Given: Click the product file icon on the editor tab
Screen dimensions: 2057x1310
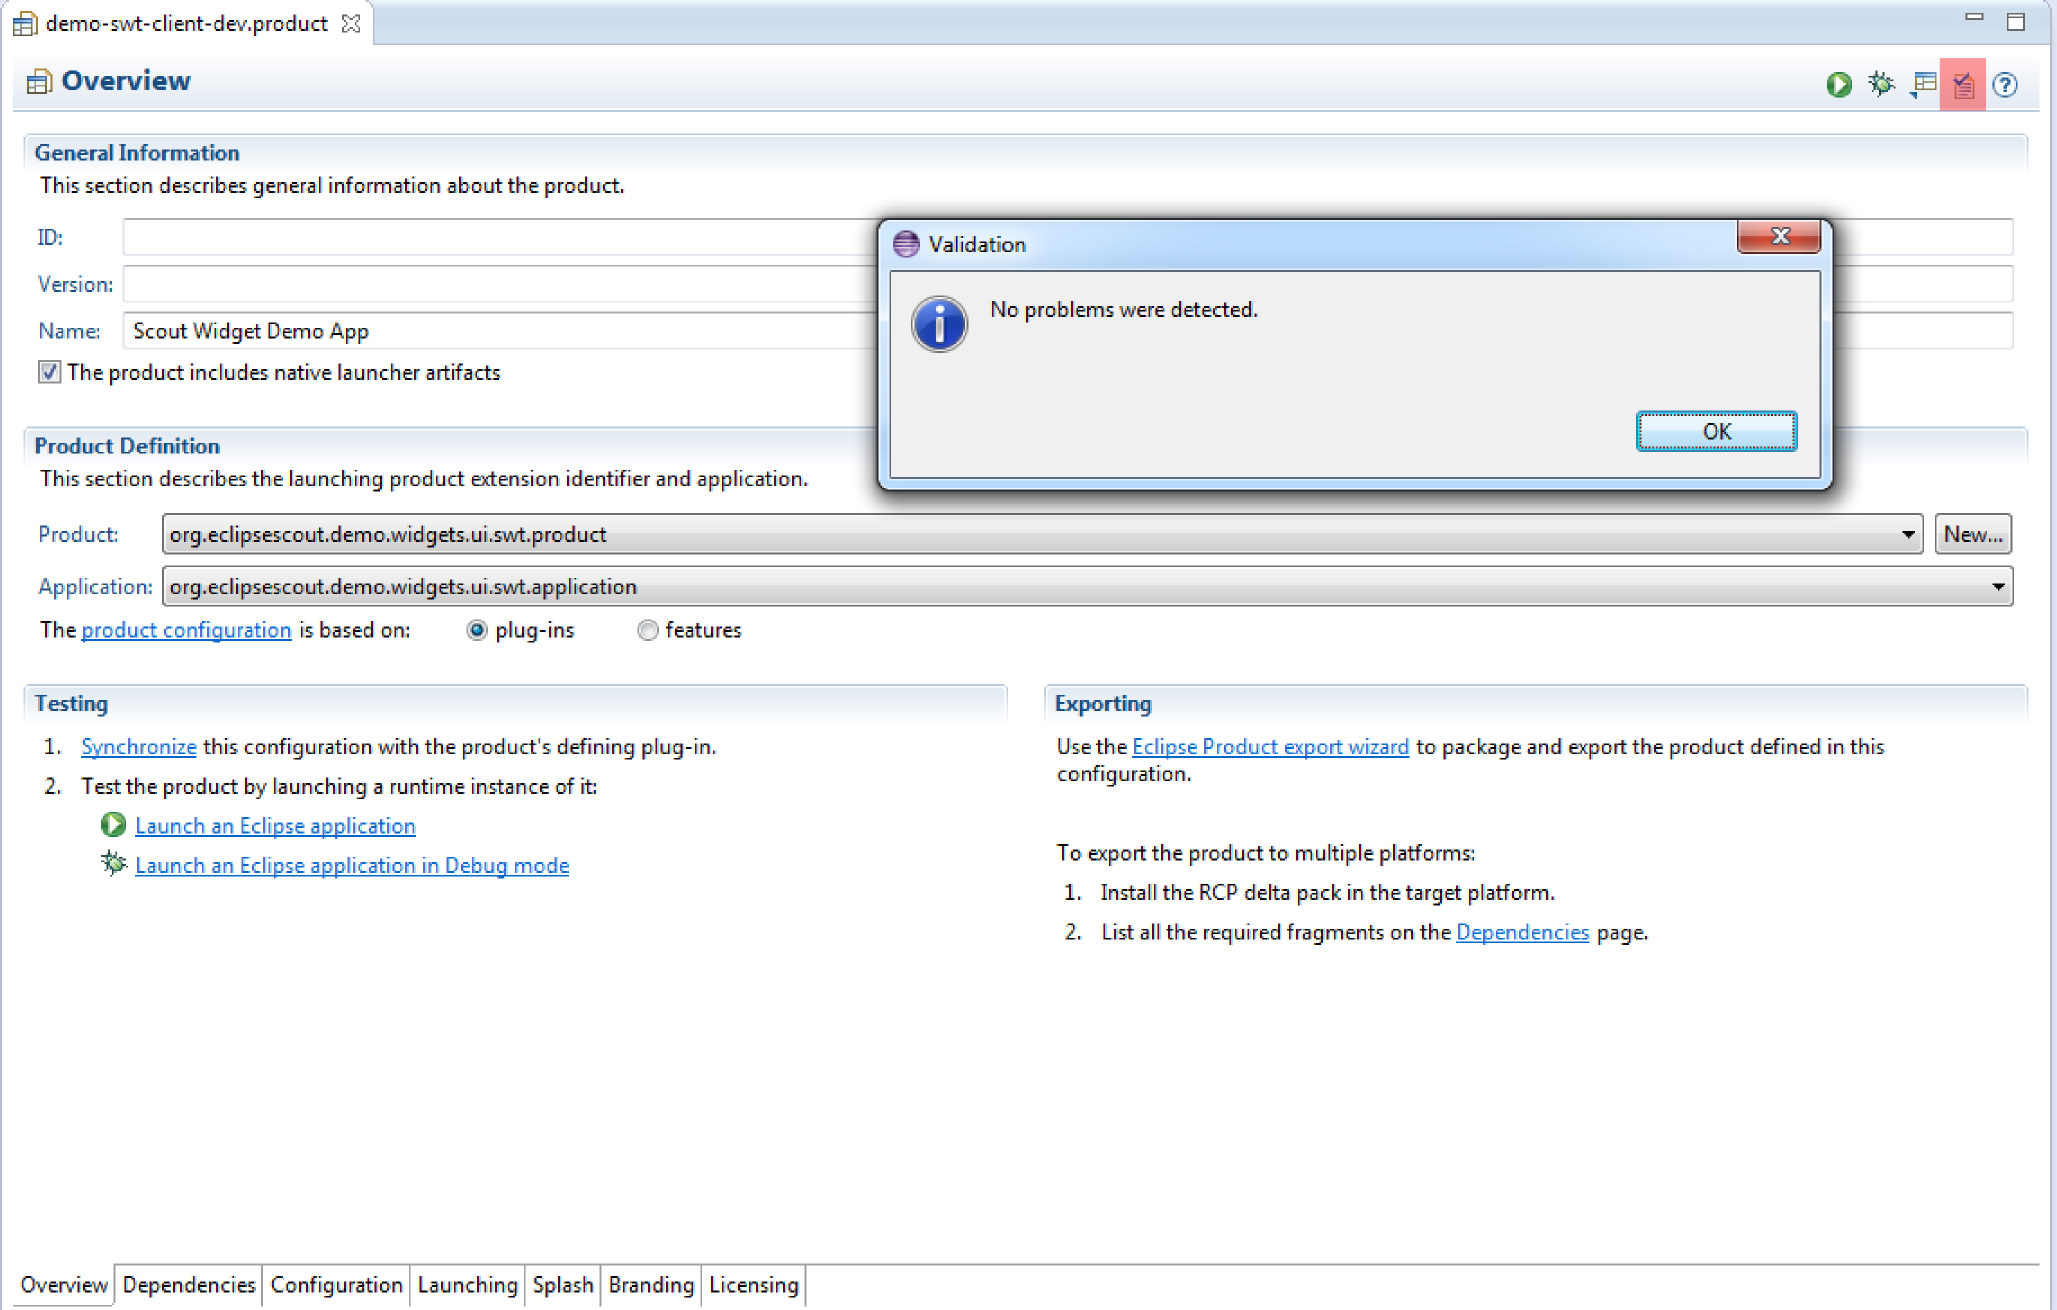Looking at the screenshot, I should 24,23.
